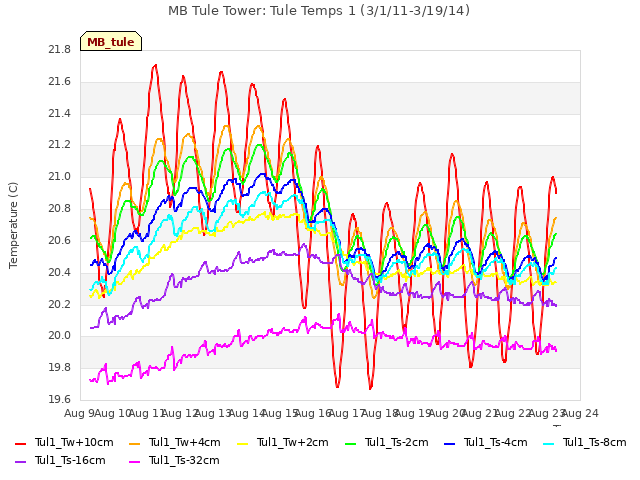Click the Aug 14 x-axis label
Viewport: 640px width, 480px height.
point(247,413)
